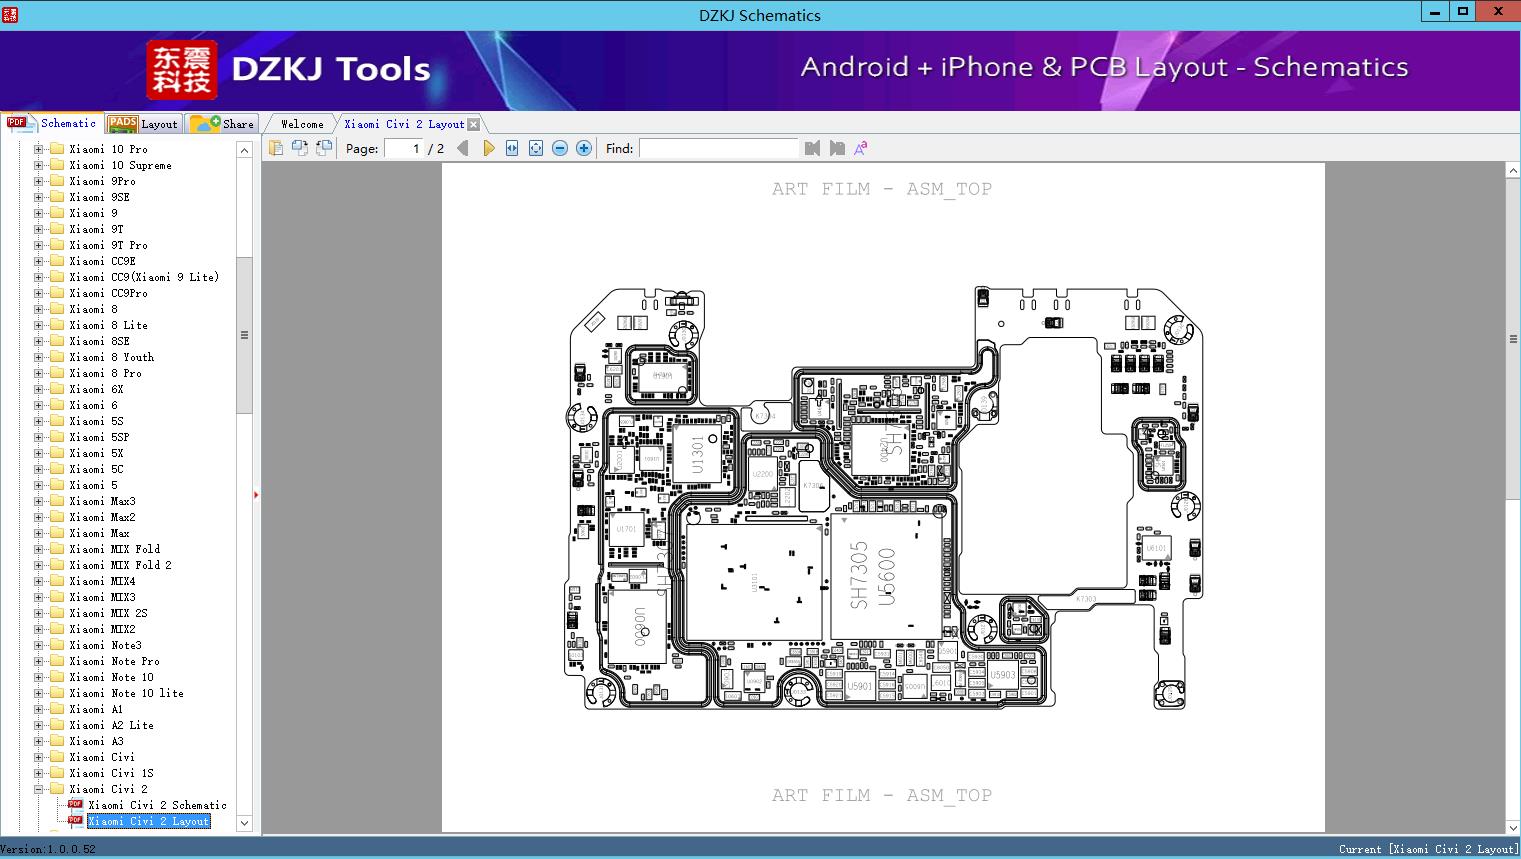Viewport: 1521px width, 859px height.
Task: Click the folder icon for Xiaomi Note 10
Action: tap(57, 677)
